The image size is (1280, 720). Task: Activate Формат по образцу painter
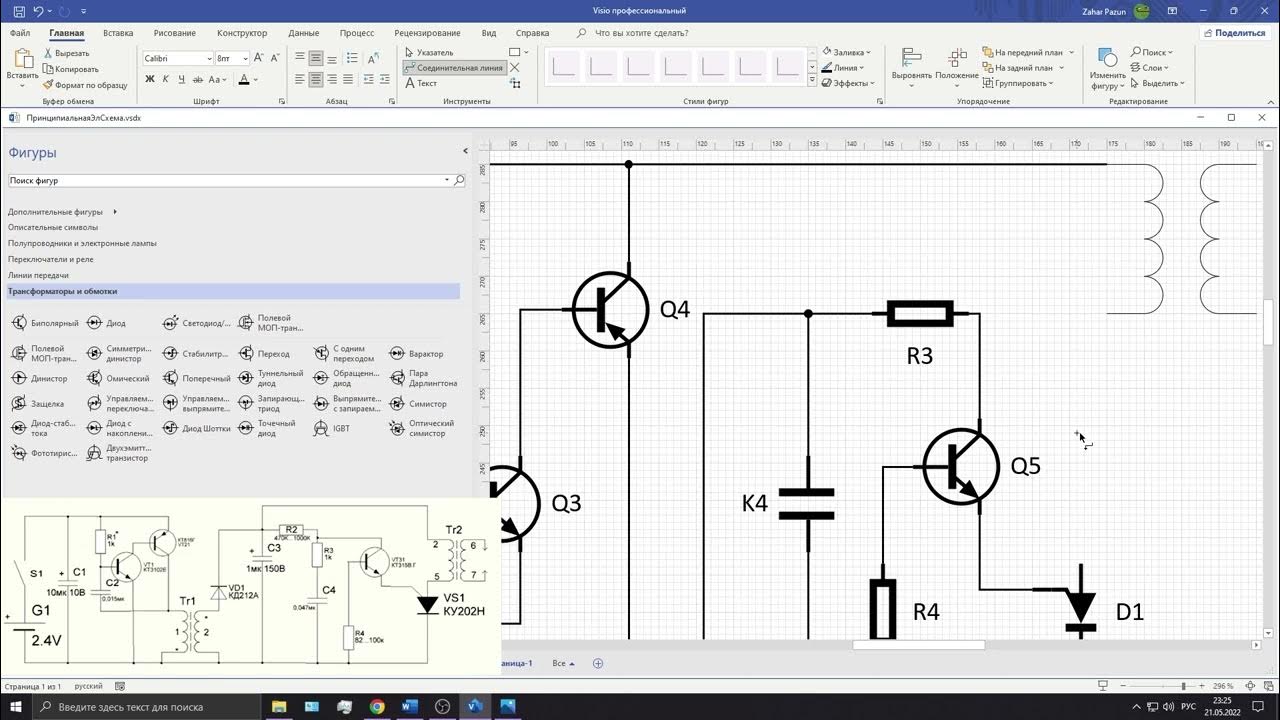pos(85,85)
